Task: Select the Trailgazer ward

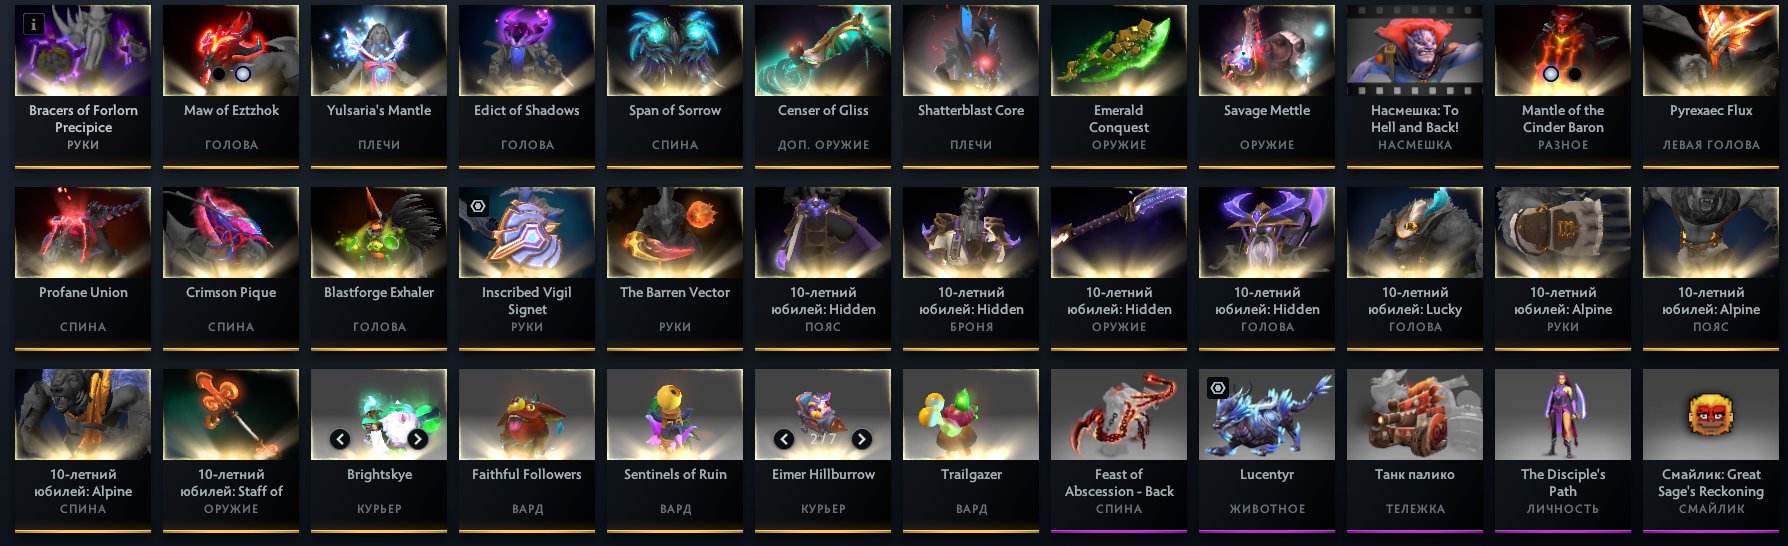Action: pyautogui.click(x=971, y=450)
